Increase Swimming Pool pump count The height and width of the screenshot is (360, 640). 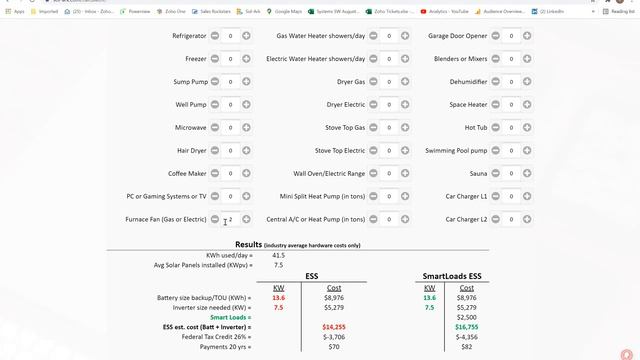[527, 150]
